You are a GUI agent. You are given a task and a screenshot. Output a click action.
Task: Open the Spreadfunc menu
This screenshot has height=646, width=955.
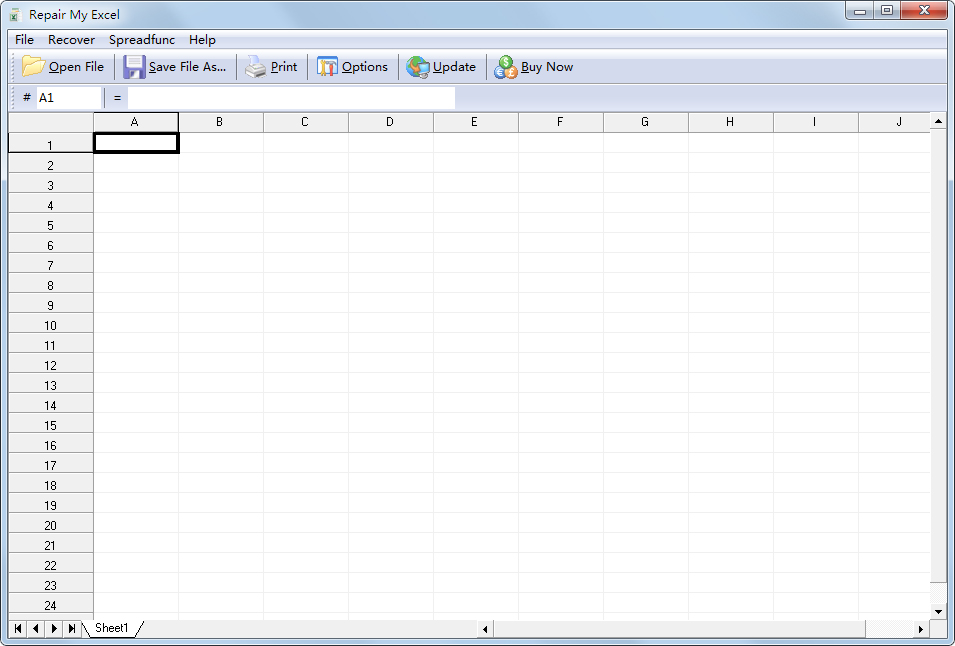coord(141,40)
